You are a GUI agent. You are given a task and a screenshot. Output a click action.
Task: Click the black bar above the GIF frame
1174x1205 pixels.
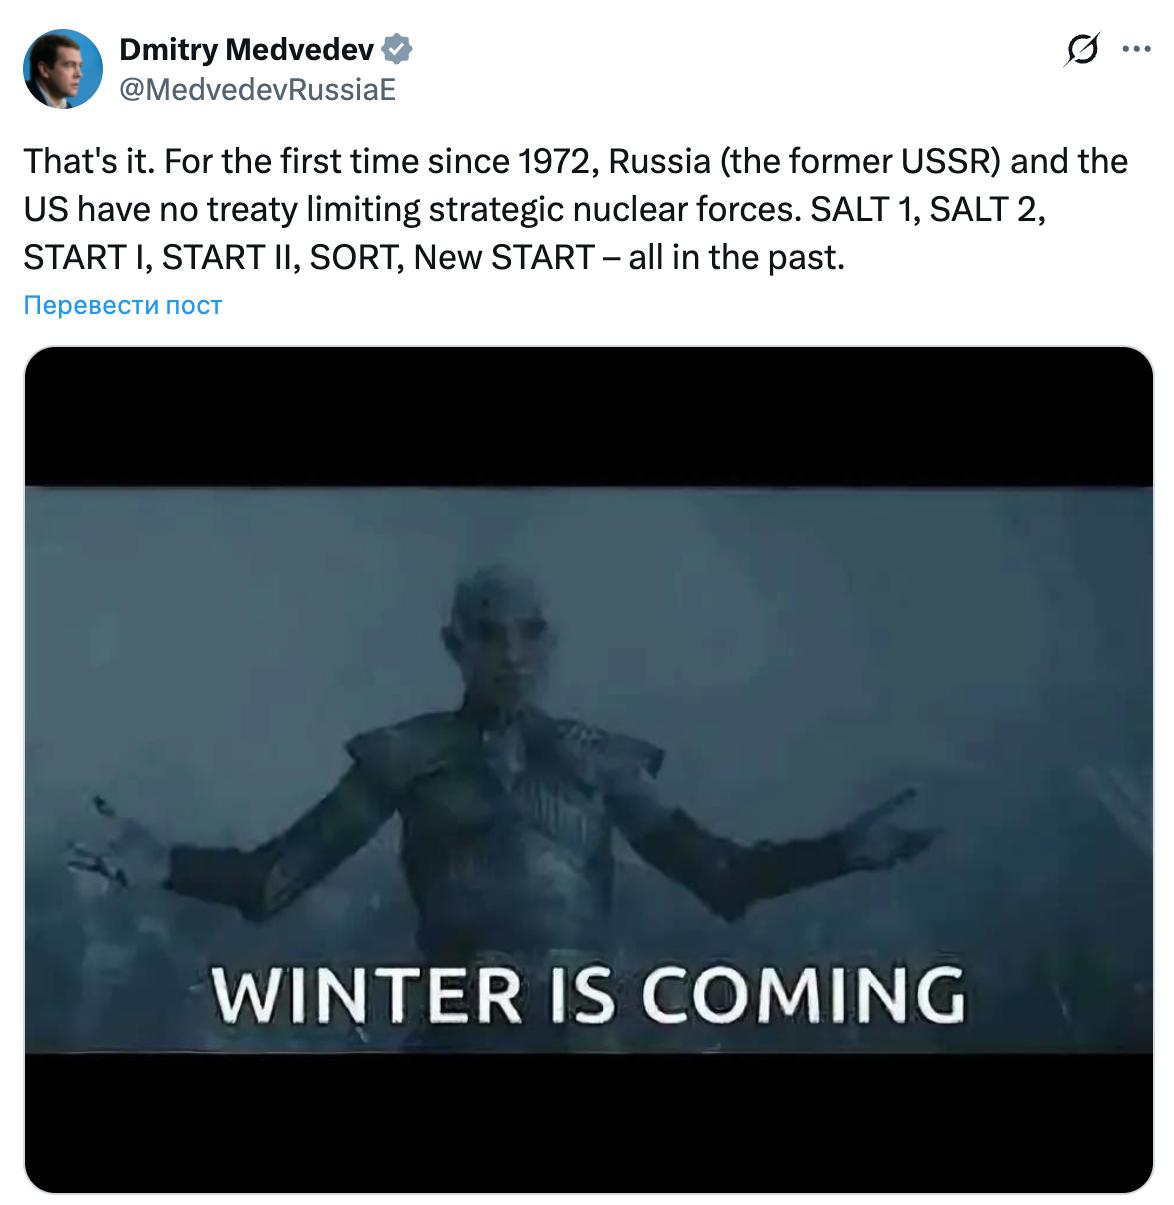click(588, 417)
